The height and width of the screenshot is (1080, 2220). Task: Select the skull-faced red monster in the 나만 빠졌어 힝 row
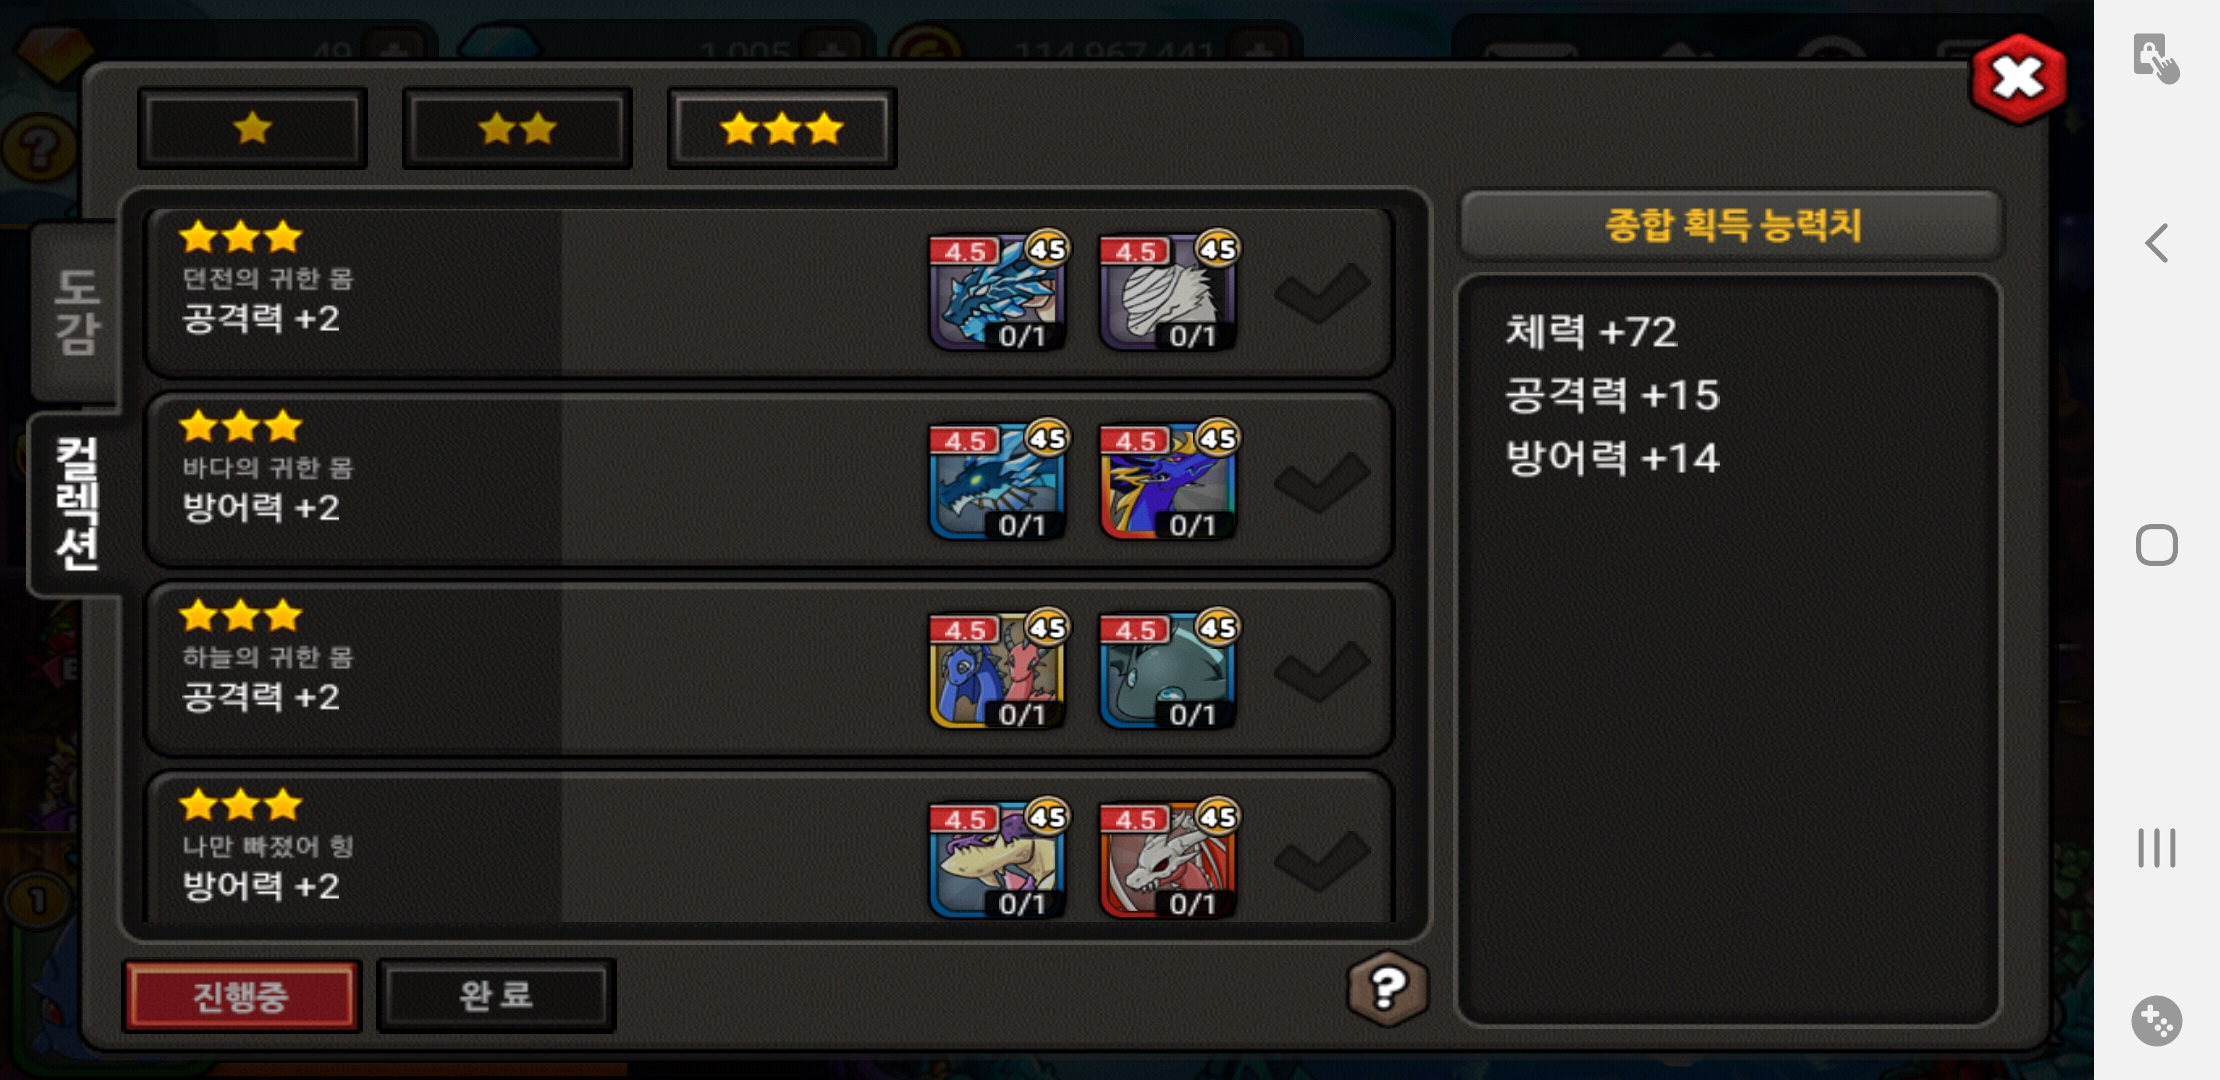coord(1168,859)
